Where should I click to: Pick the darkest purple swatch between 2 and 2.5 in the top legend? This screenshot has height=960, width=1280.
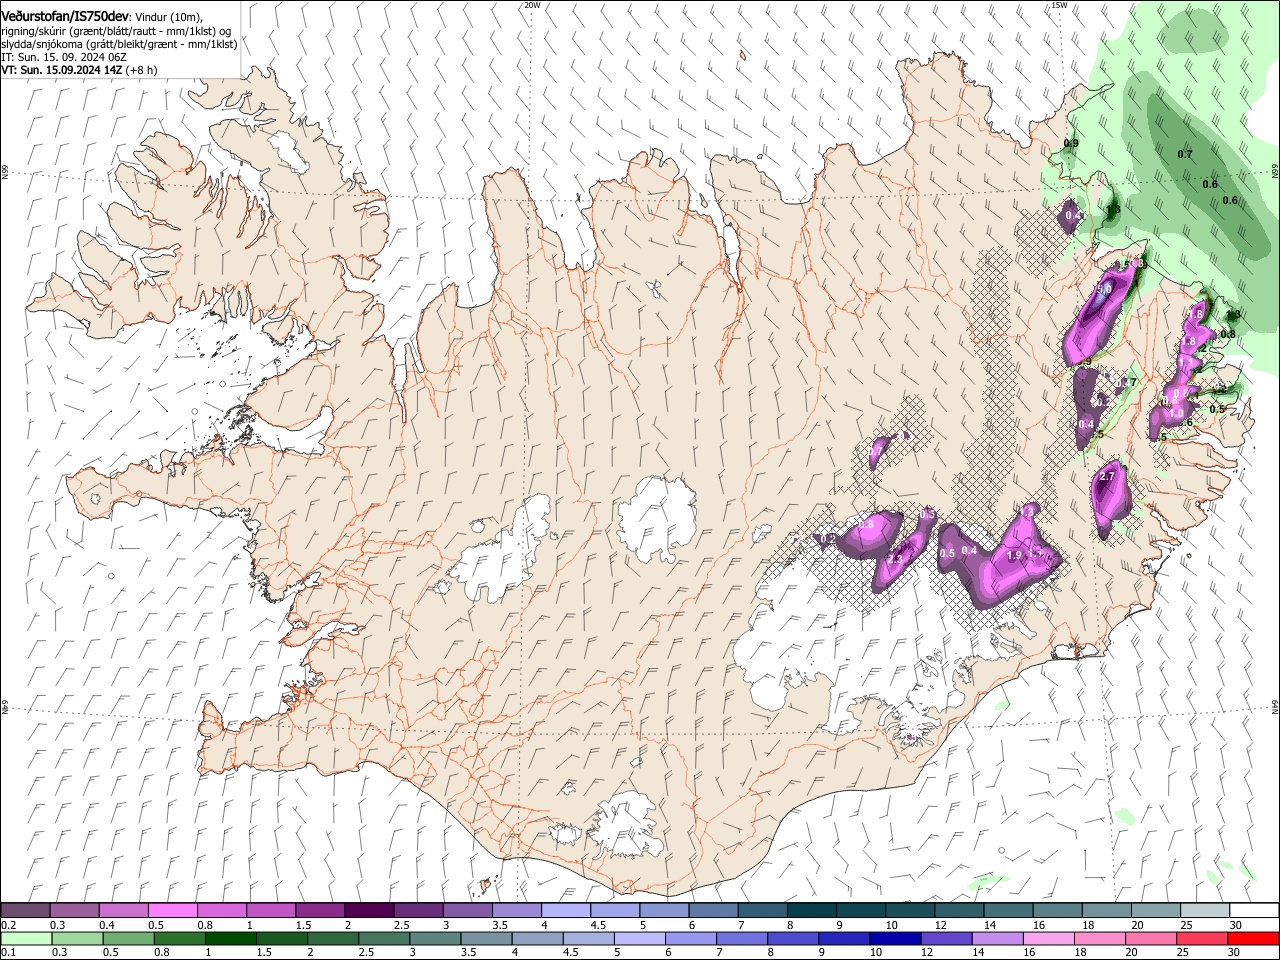[368, 910]
